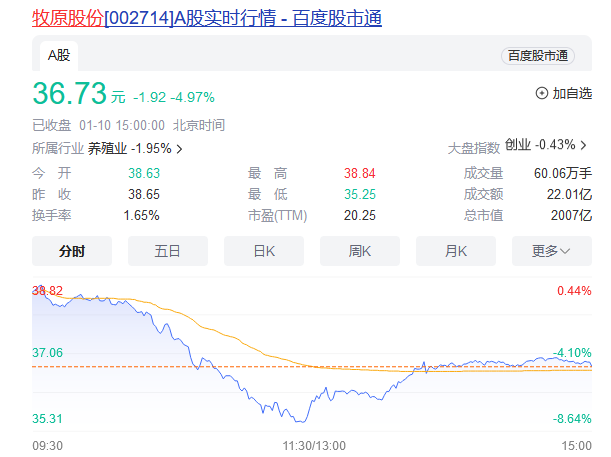Click the chart's -4.10% axis label
This screenshot has height=457, width=611.
[x=572, y=353]
